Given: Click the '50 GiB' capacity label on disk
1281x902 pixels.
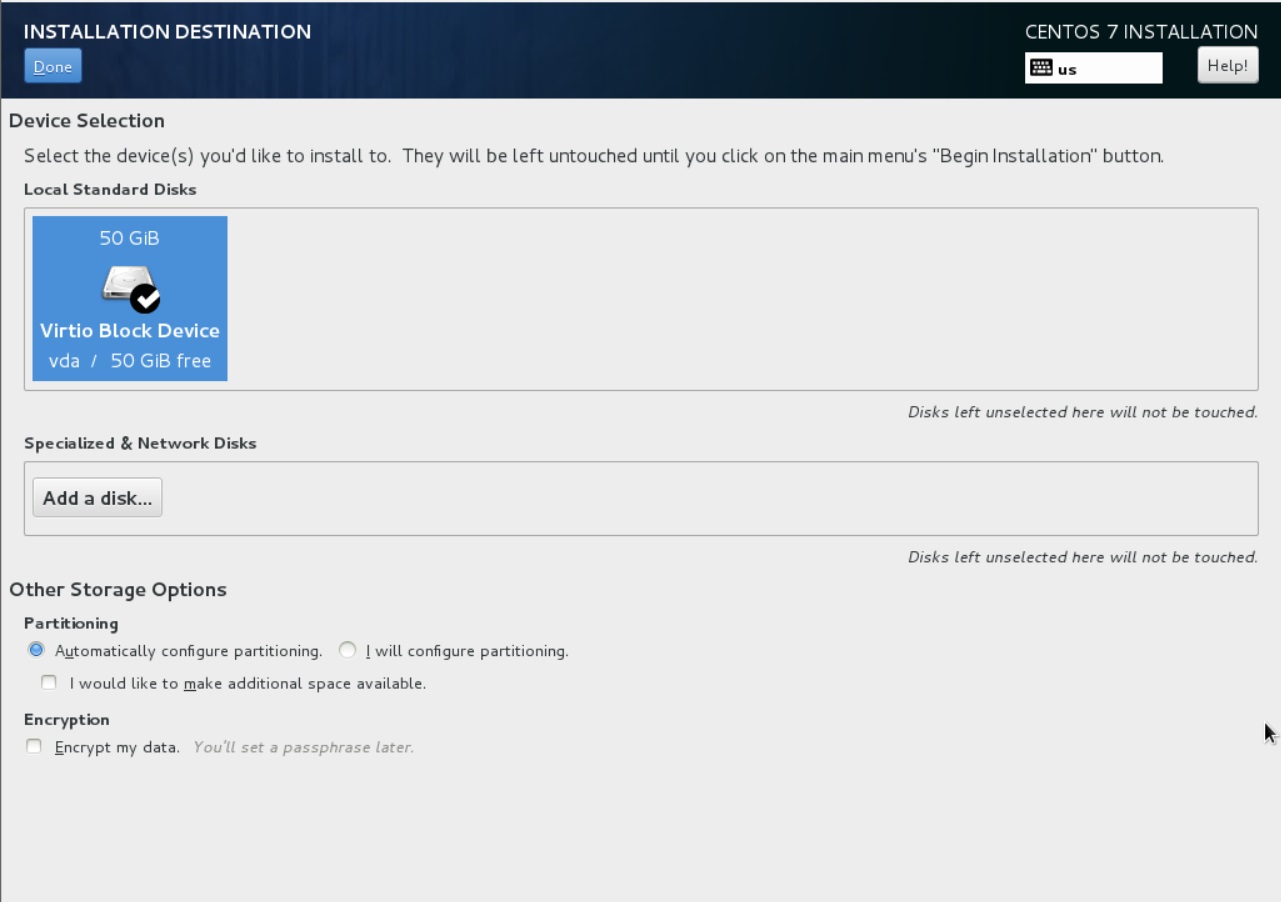Looking at the screenshot, I should coord(129,238).
